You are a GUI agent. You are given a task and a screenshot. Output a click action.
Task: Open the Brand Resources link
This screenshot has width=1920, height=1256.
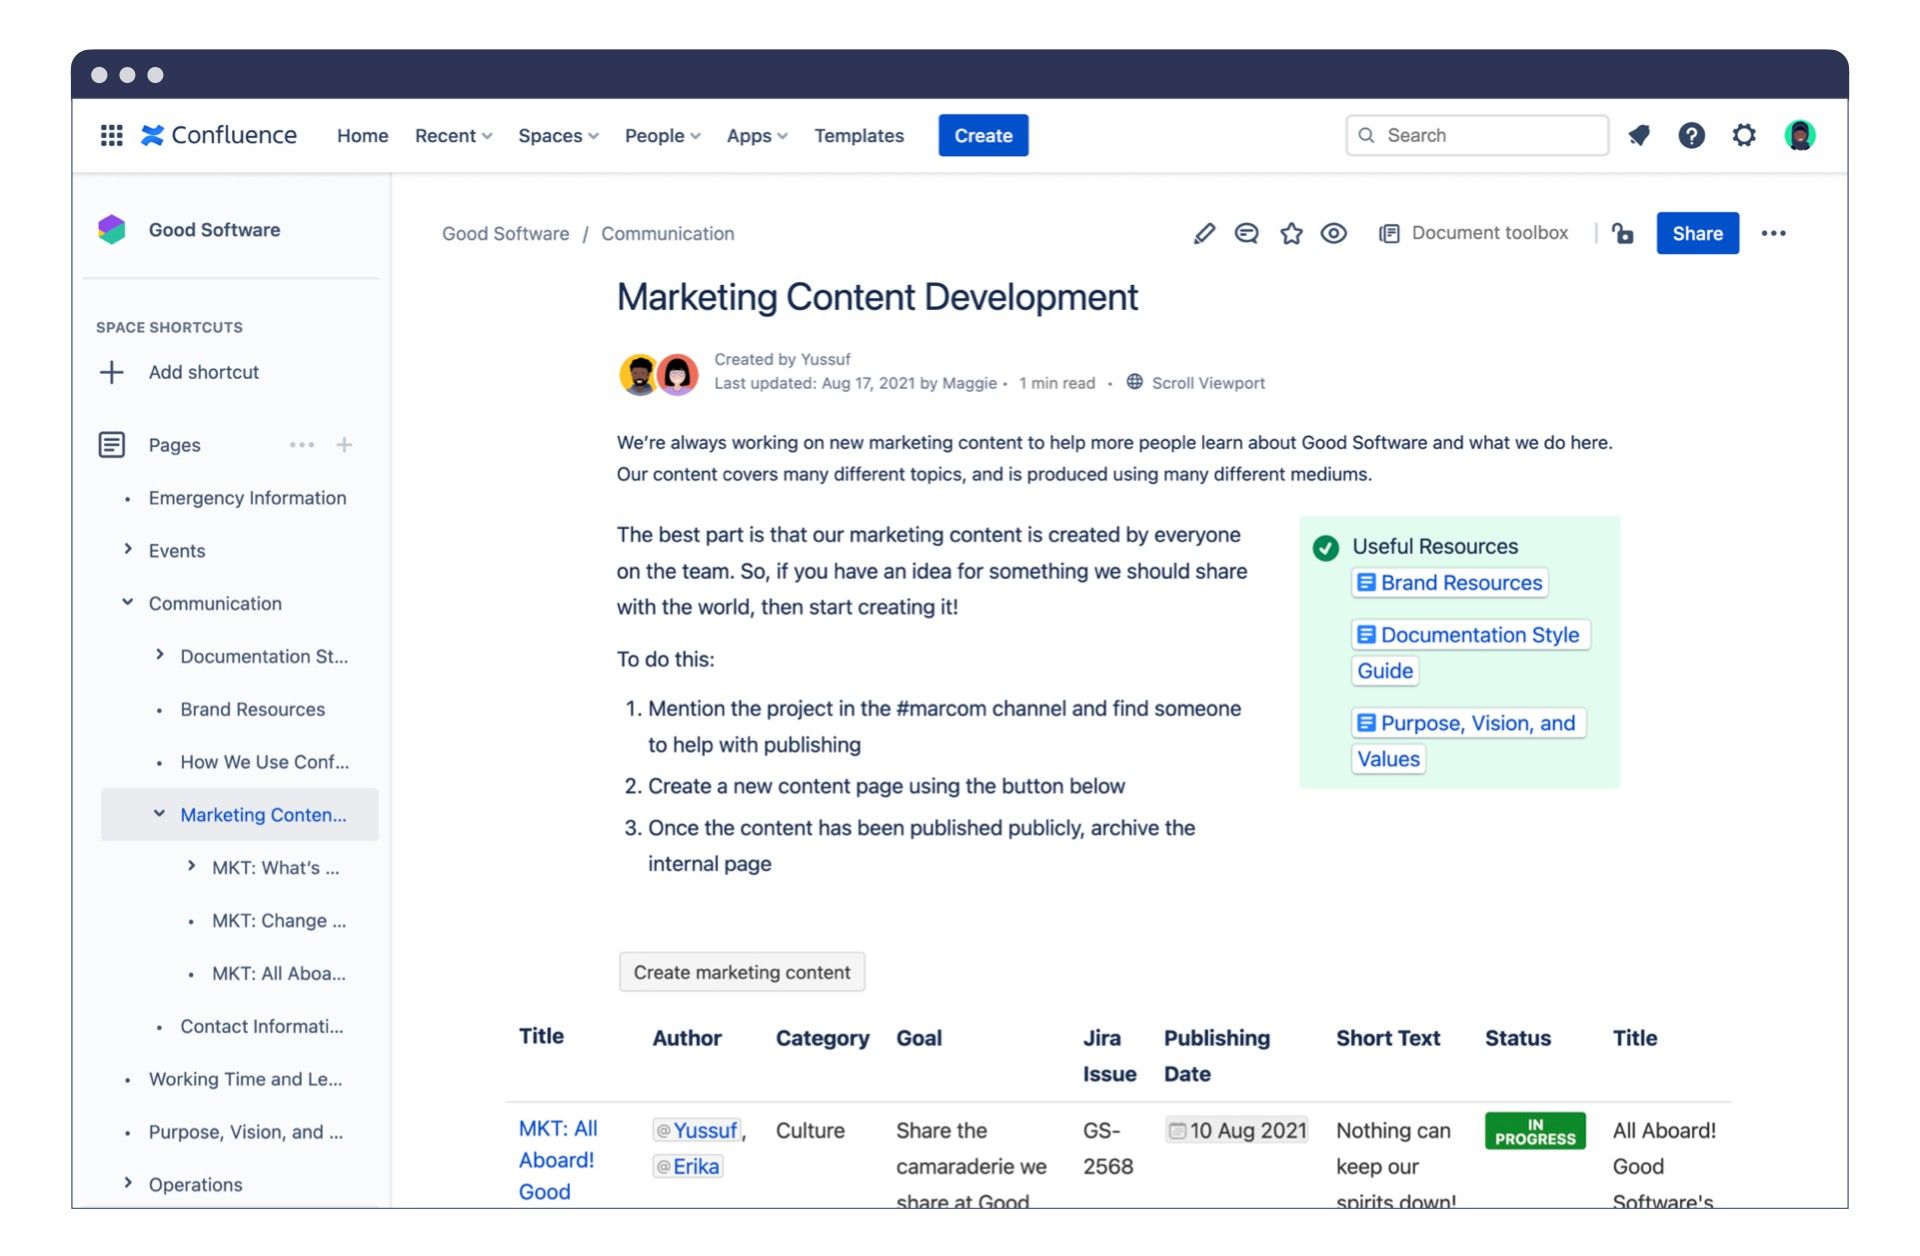(1460, 583)
